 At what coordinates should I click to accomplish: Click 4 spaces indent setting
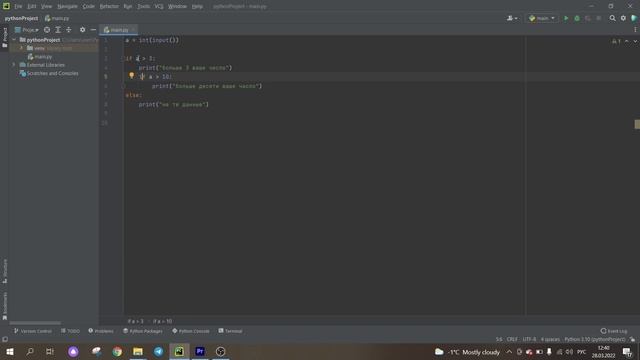[550, 340]
